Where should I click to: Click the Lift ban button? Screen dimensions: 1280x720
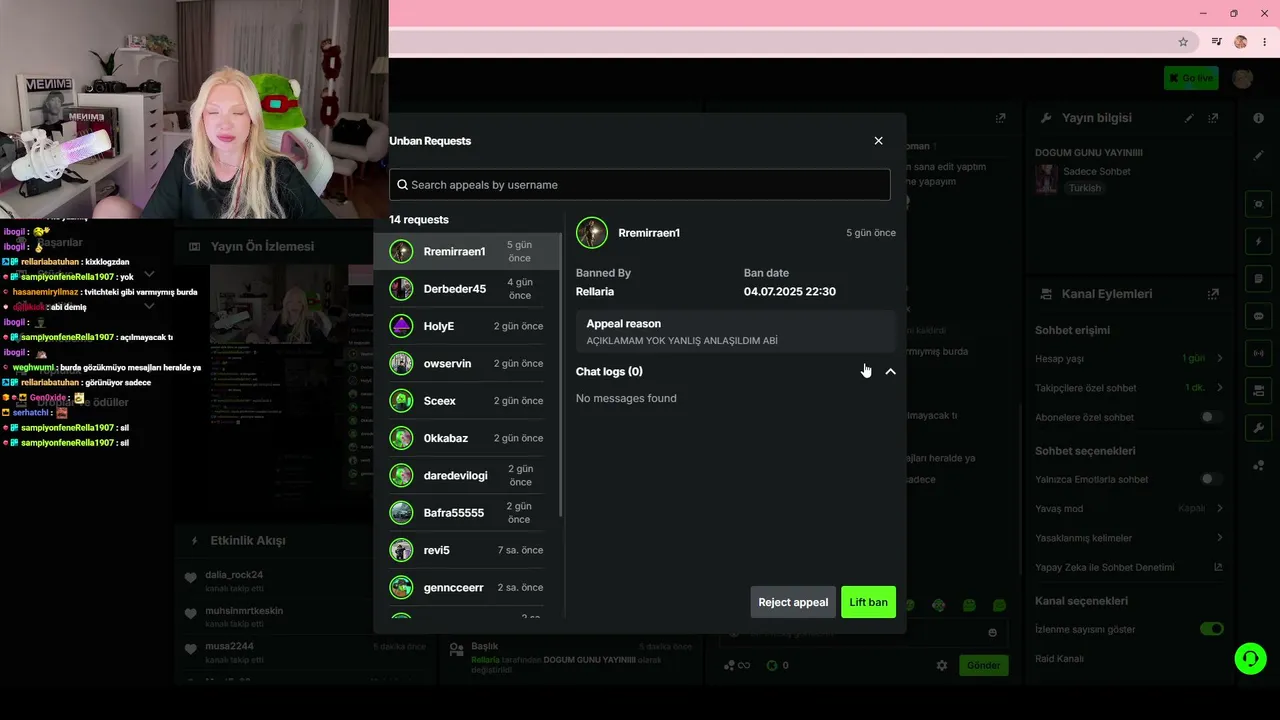tap(868, 602)
